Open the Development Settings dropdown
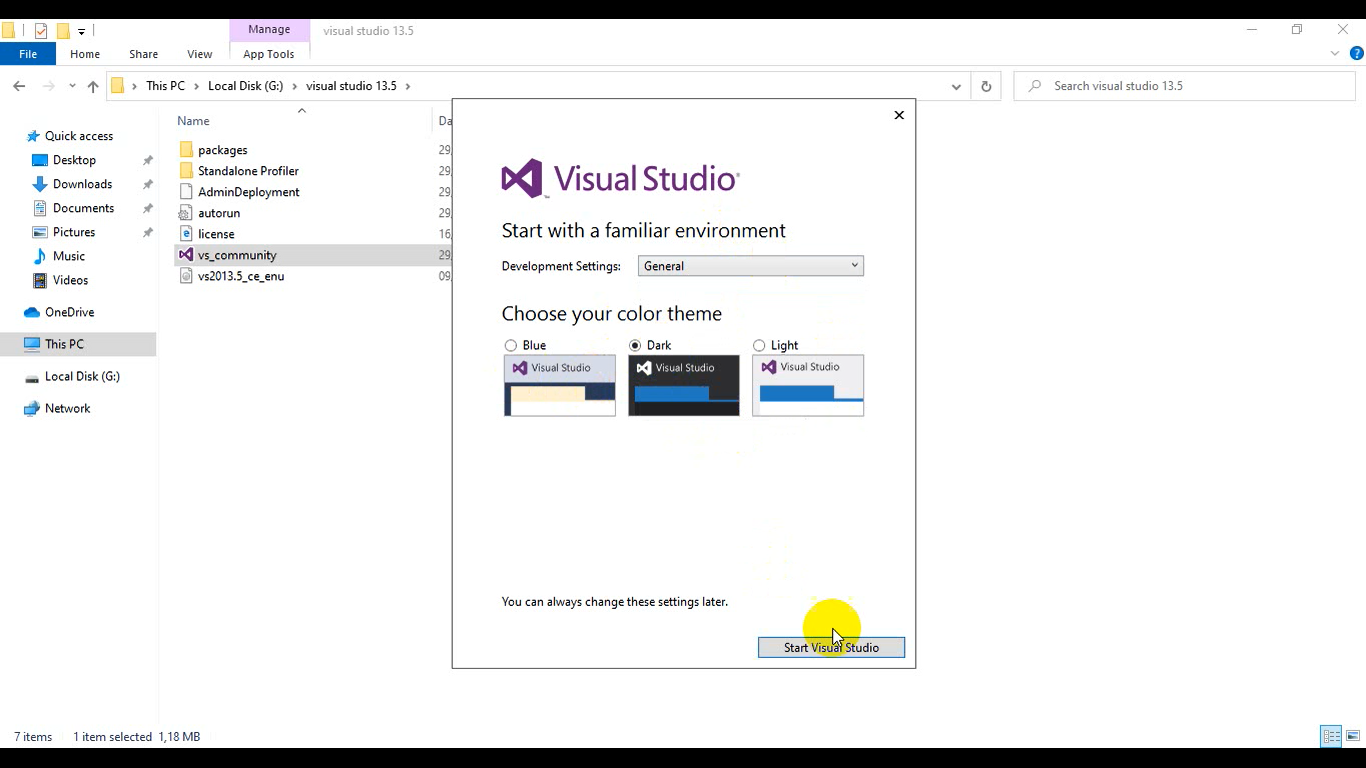Screen dimensions: 1366x768 click(x=750, y=266)
